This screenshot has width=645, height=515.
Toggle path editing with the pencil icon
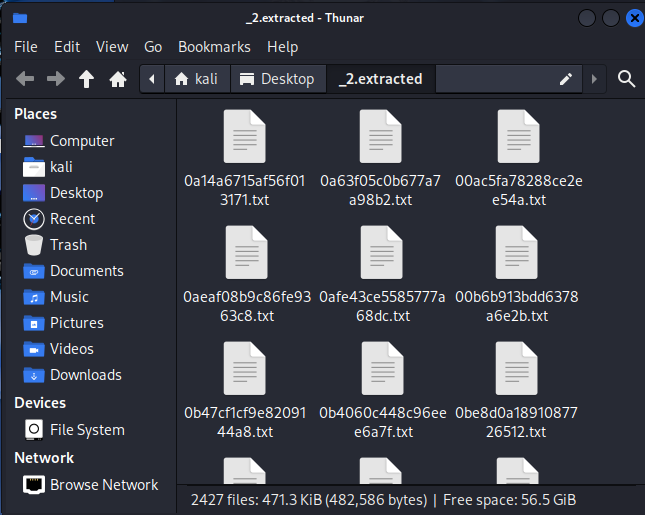(x=566, y=79)
